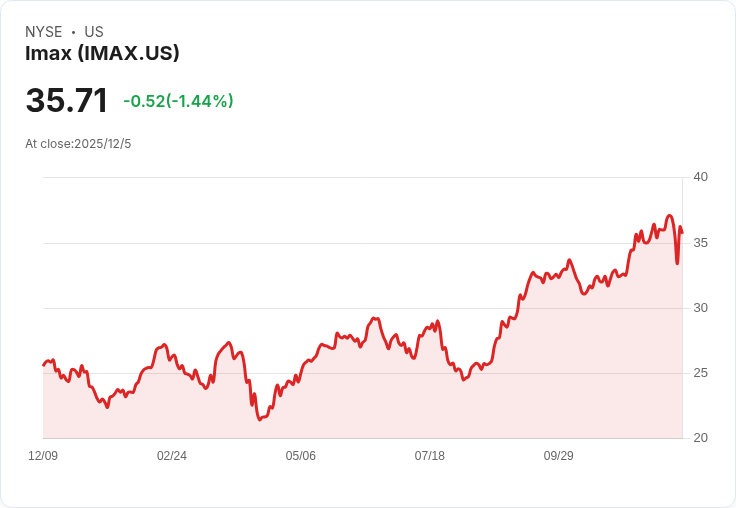Click the current price 35.71

click(x=66, y=101)
